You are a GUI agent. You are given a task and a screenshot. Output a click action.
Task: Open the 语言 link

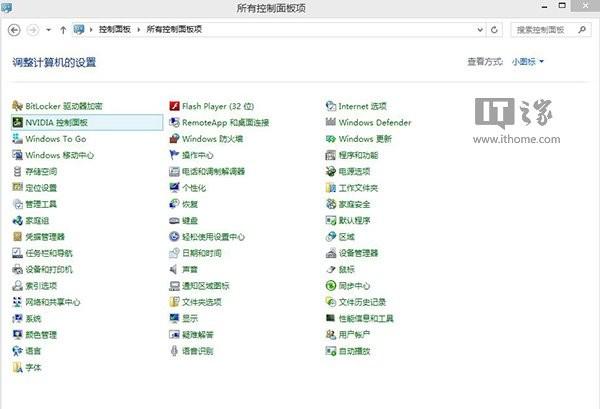(33, 351)
